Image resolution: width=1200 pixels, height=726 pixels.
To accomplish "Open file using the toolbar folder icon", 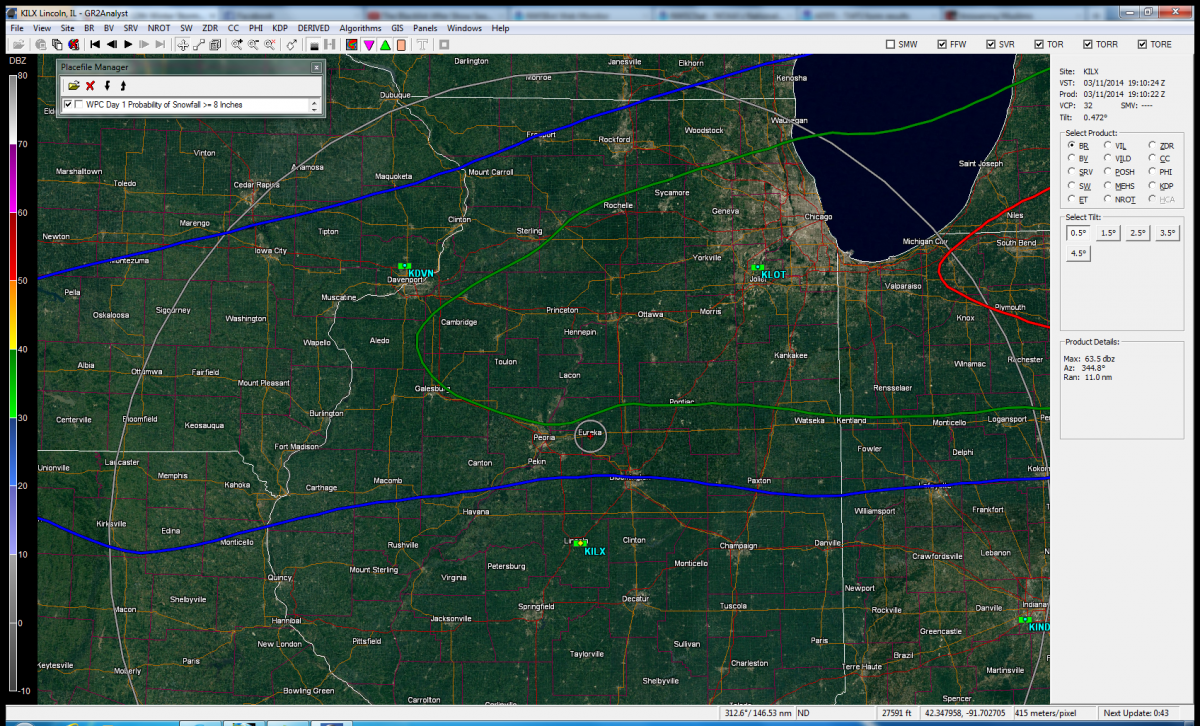I will tap(18, 45).
